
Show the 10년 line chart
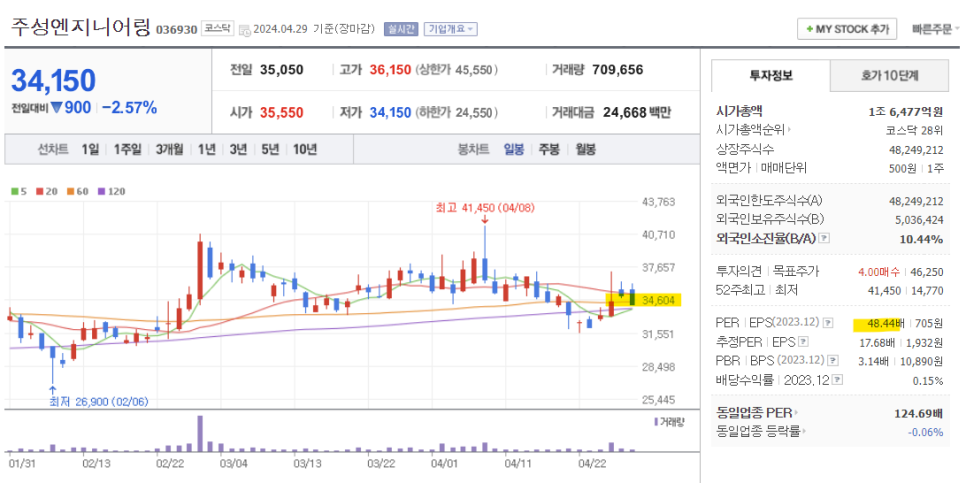point(305,149)
